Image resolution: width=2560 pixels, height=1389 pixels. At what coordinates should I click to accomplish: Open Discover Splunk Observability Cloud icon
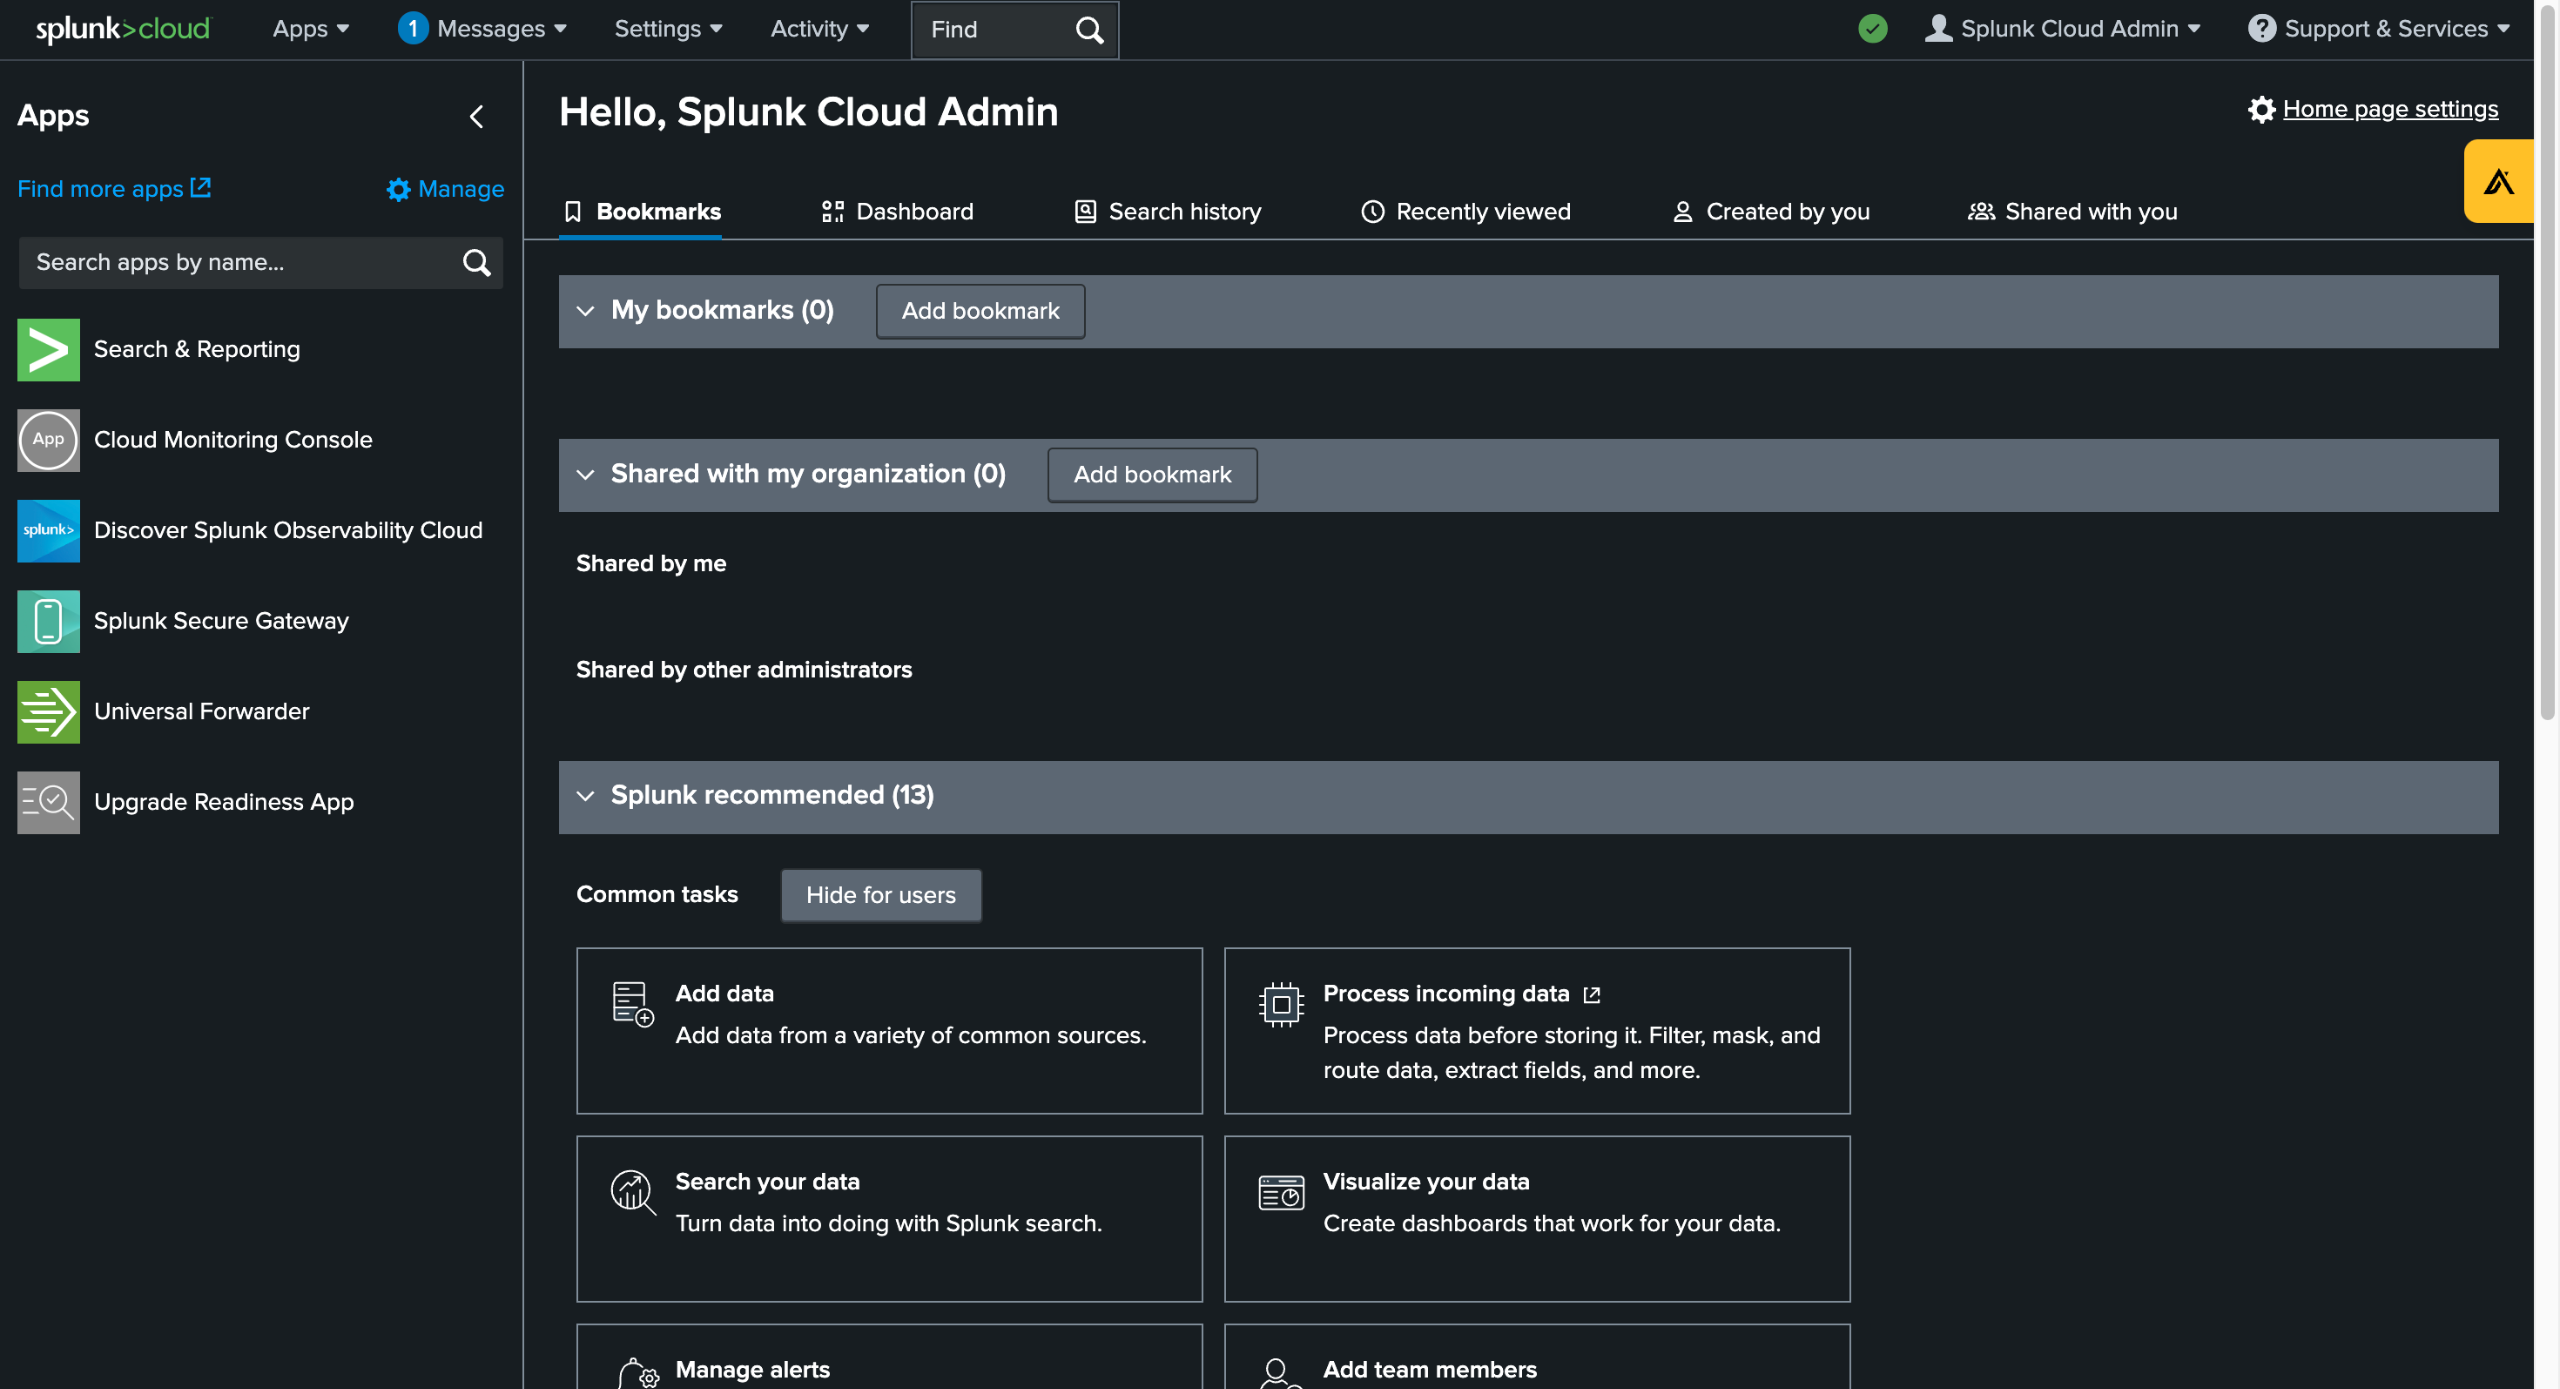click(x=48, y=530)
